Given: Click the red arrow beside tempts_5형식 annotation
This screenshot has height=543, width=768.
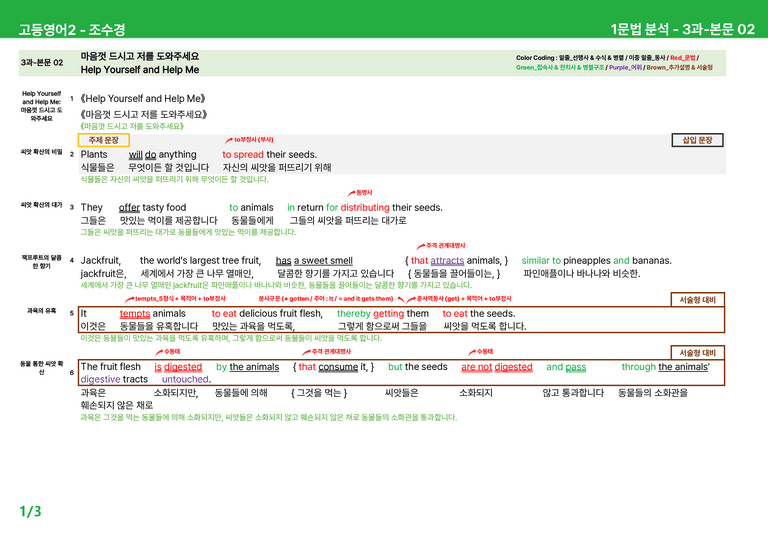Looking at the screenshot, I should point(129,299).
